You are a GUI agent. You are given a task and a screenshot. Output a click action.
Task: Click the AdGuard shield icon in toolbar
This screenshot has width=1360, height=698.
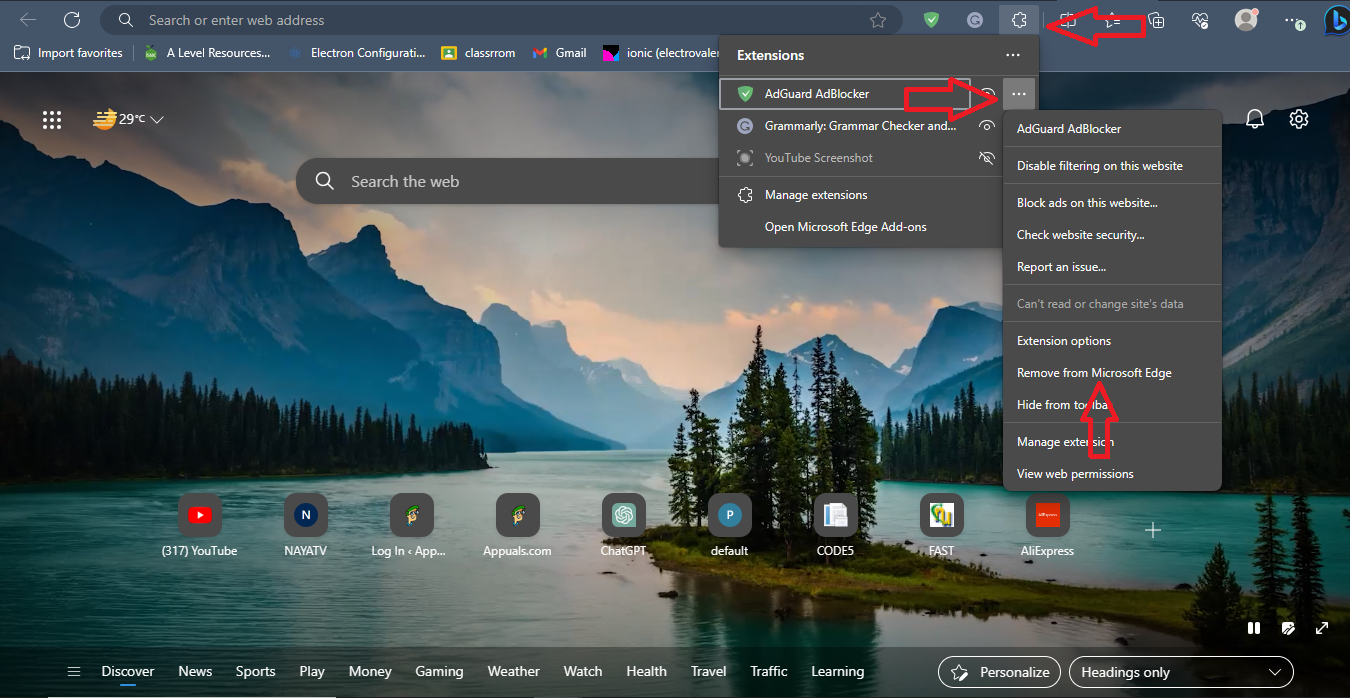point(931,20)
